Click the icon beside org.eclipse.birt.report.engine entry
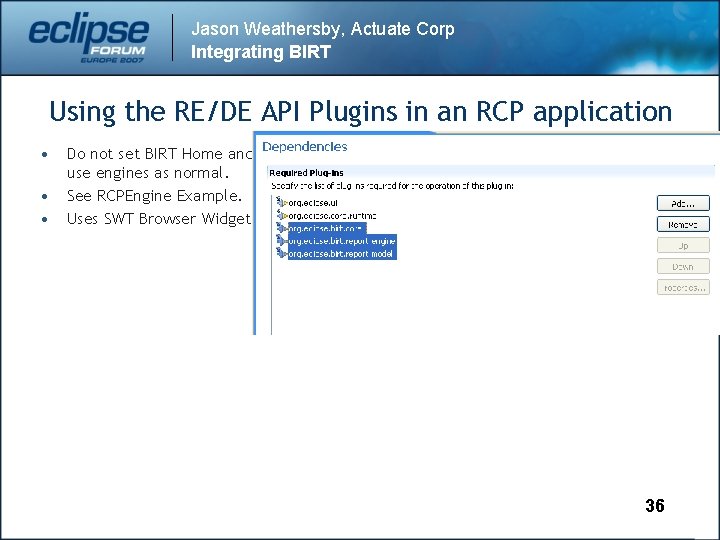The image size is (720, 540). coord(281,240)
